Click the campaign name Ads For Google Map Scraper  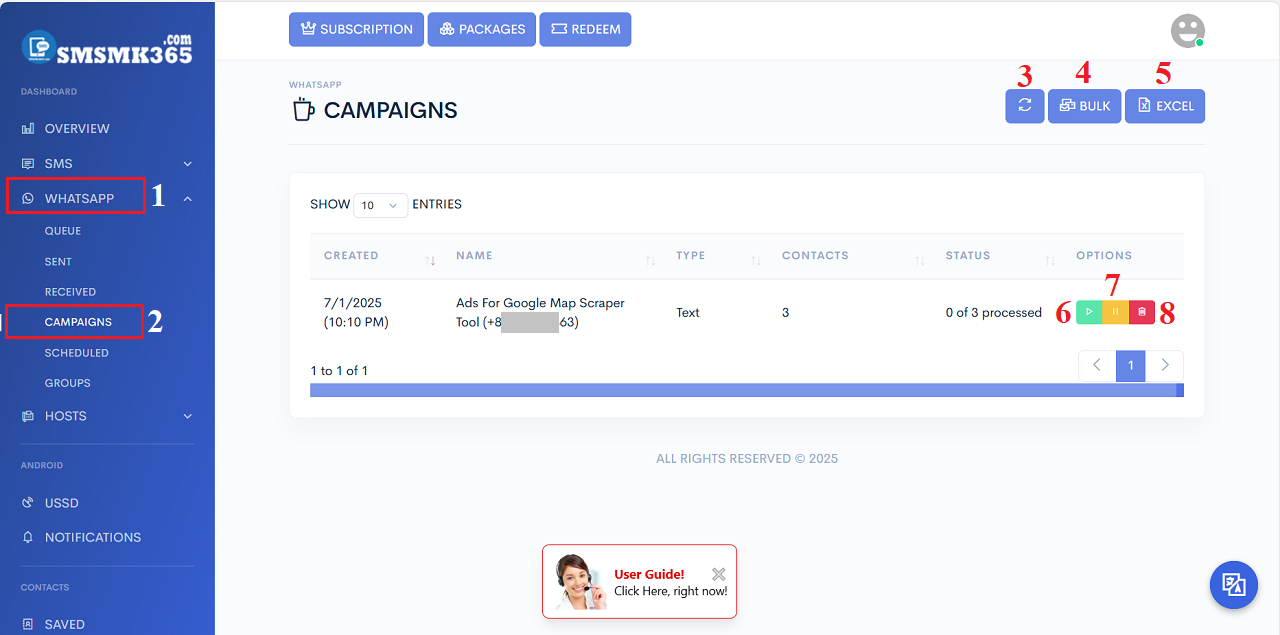coord(540,312)
